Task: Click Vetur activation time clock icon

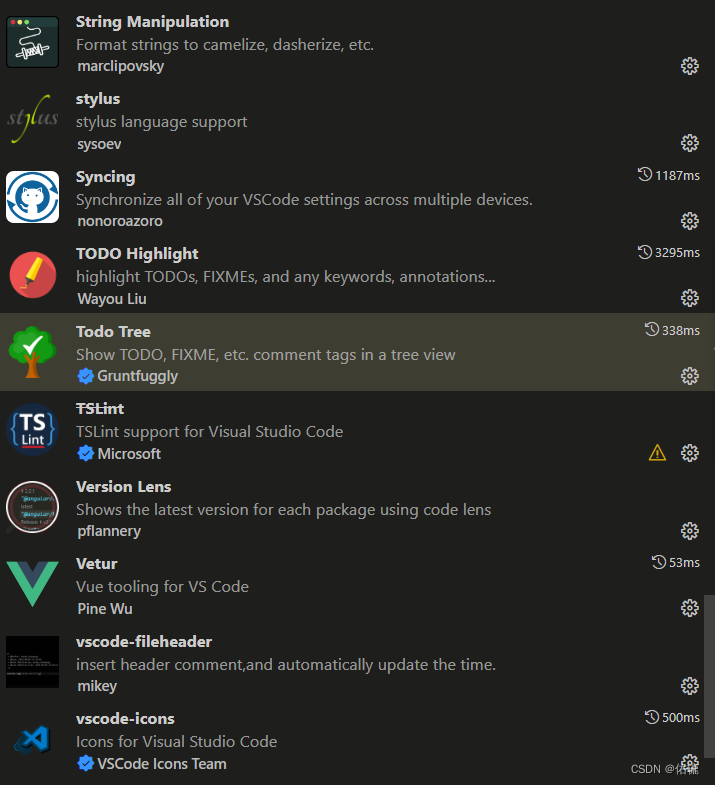Action: point(659,562)
